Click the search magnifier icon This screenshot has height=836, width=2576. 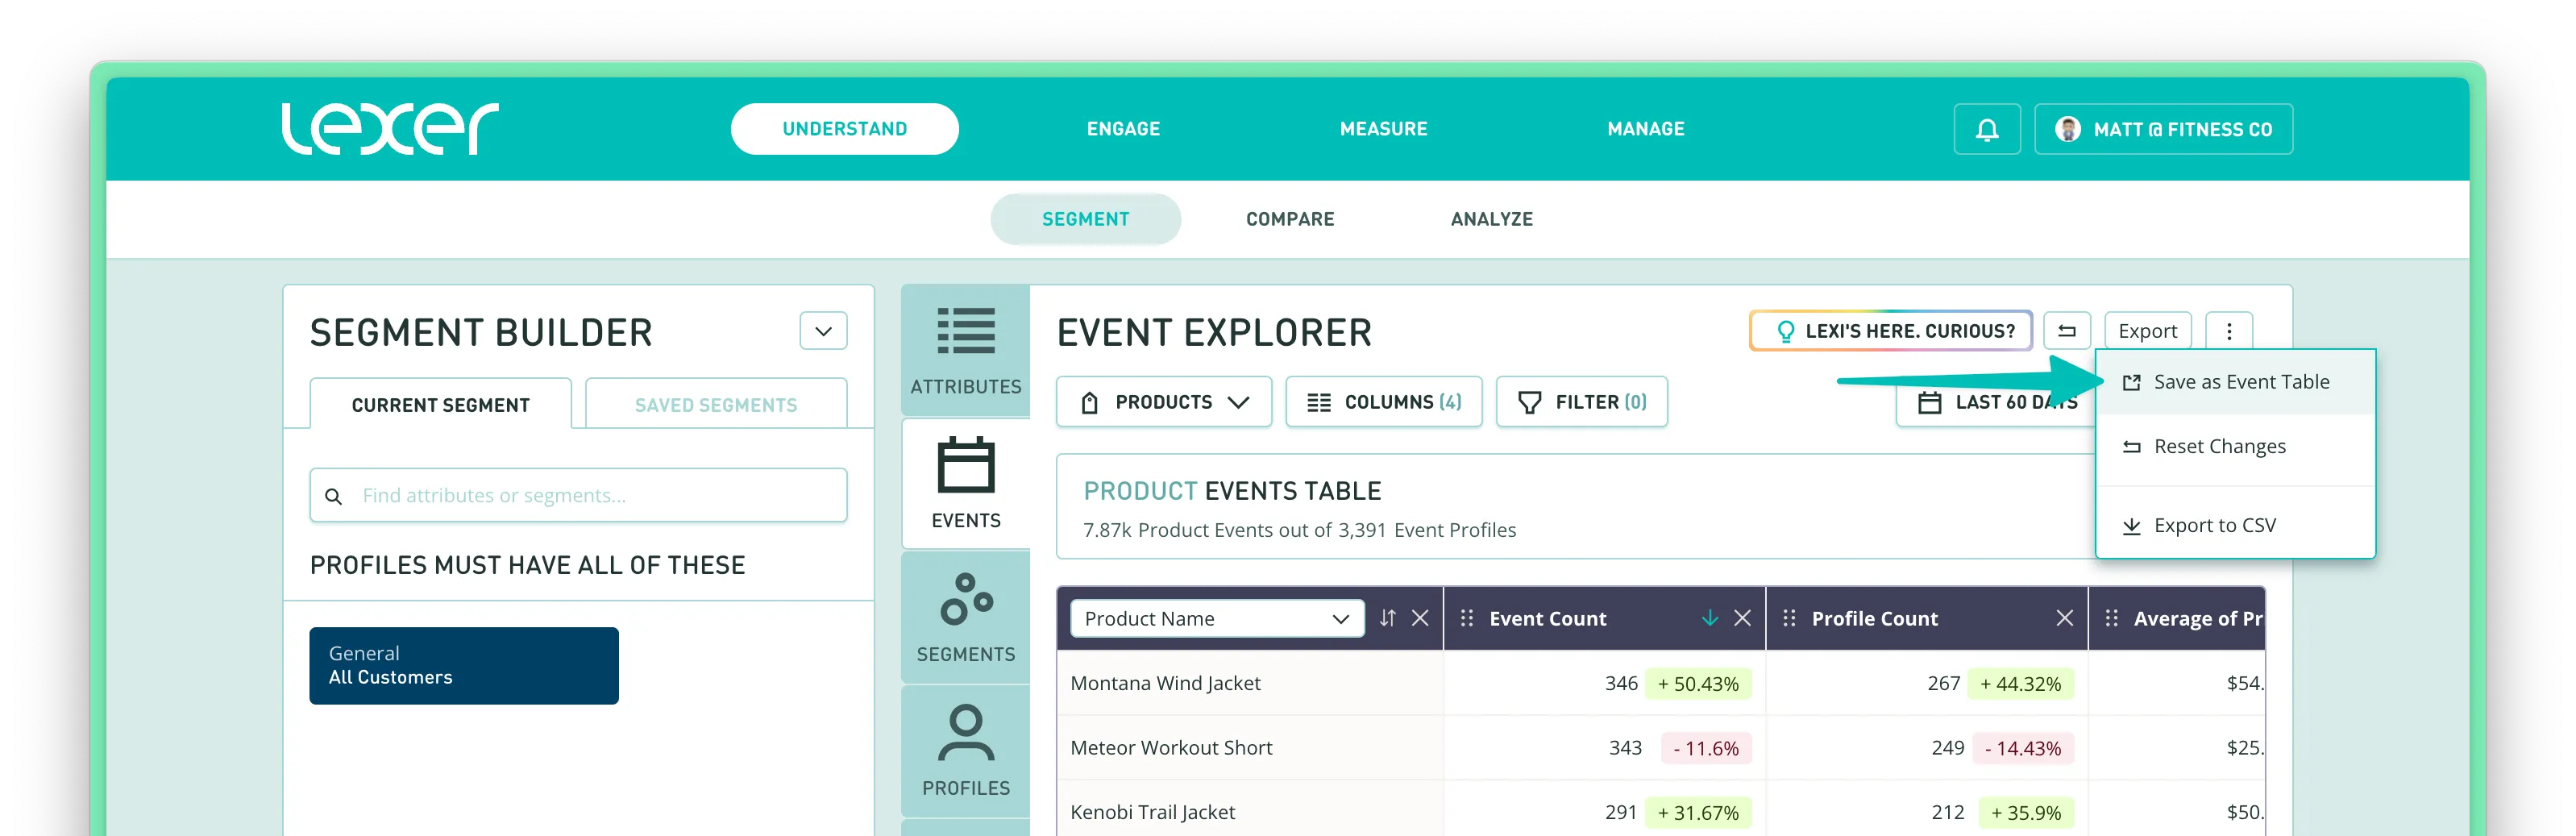334,496
